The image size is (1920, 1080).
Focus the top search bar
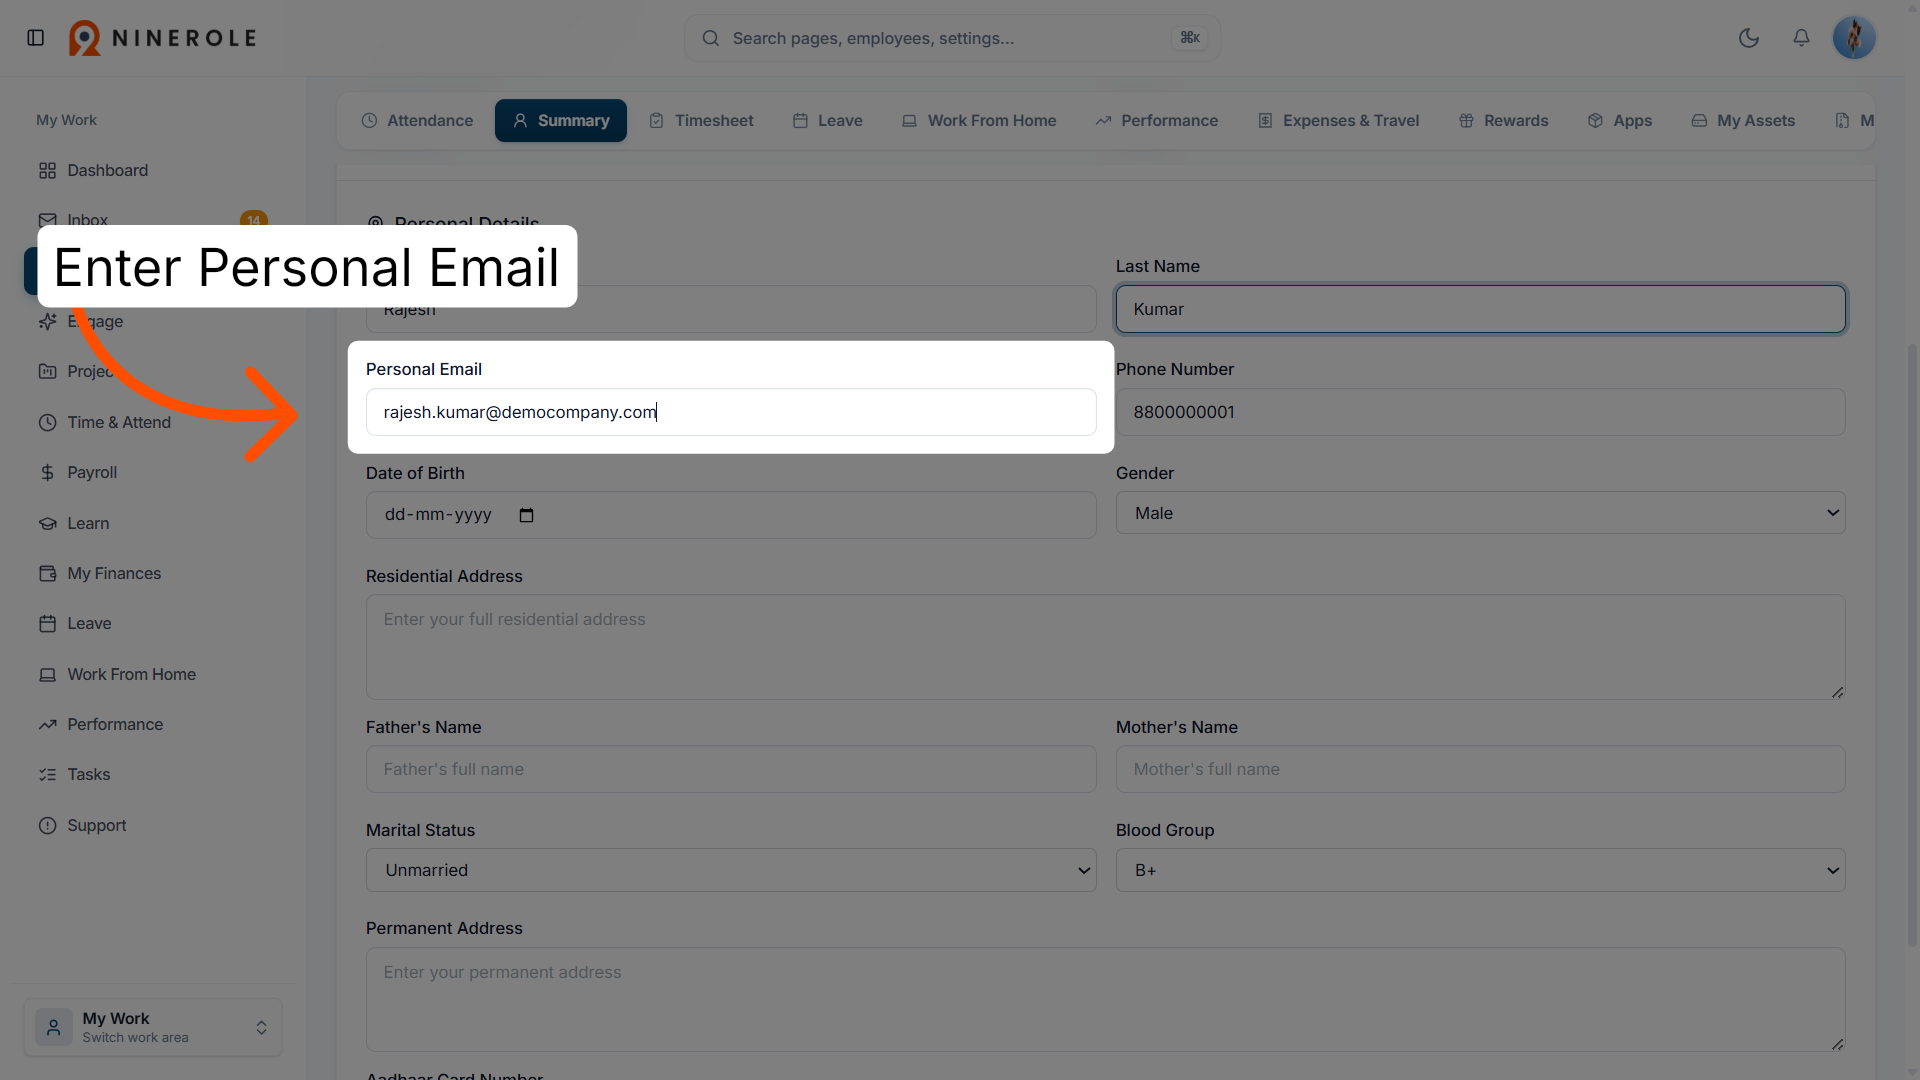(x=952, y=38)
